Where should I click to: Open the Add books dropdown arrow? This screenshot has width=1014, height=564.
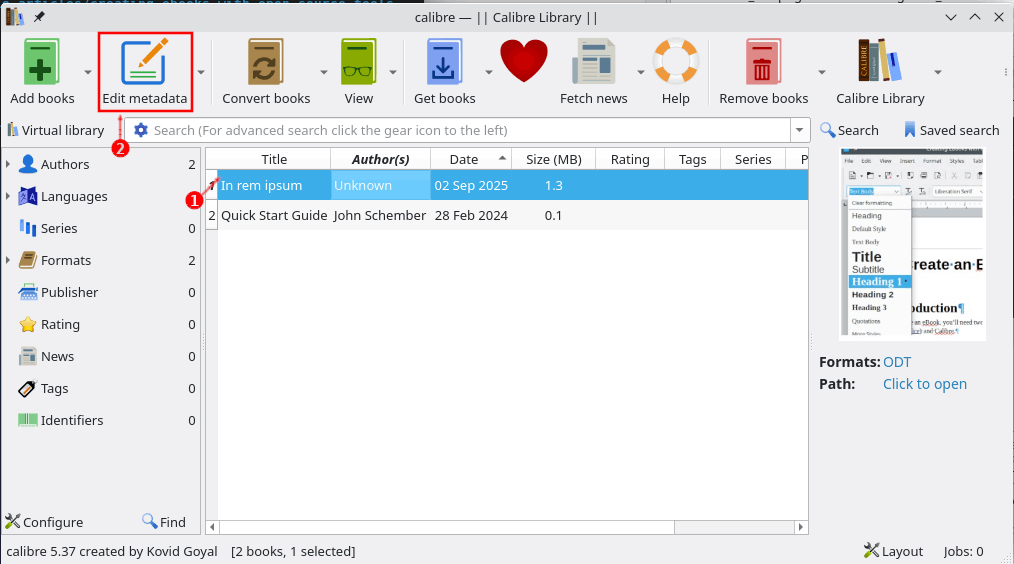[x=88, y=72]
